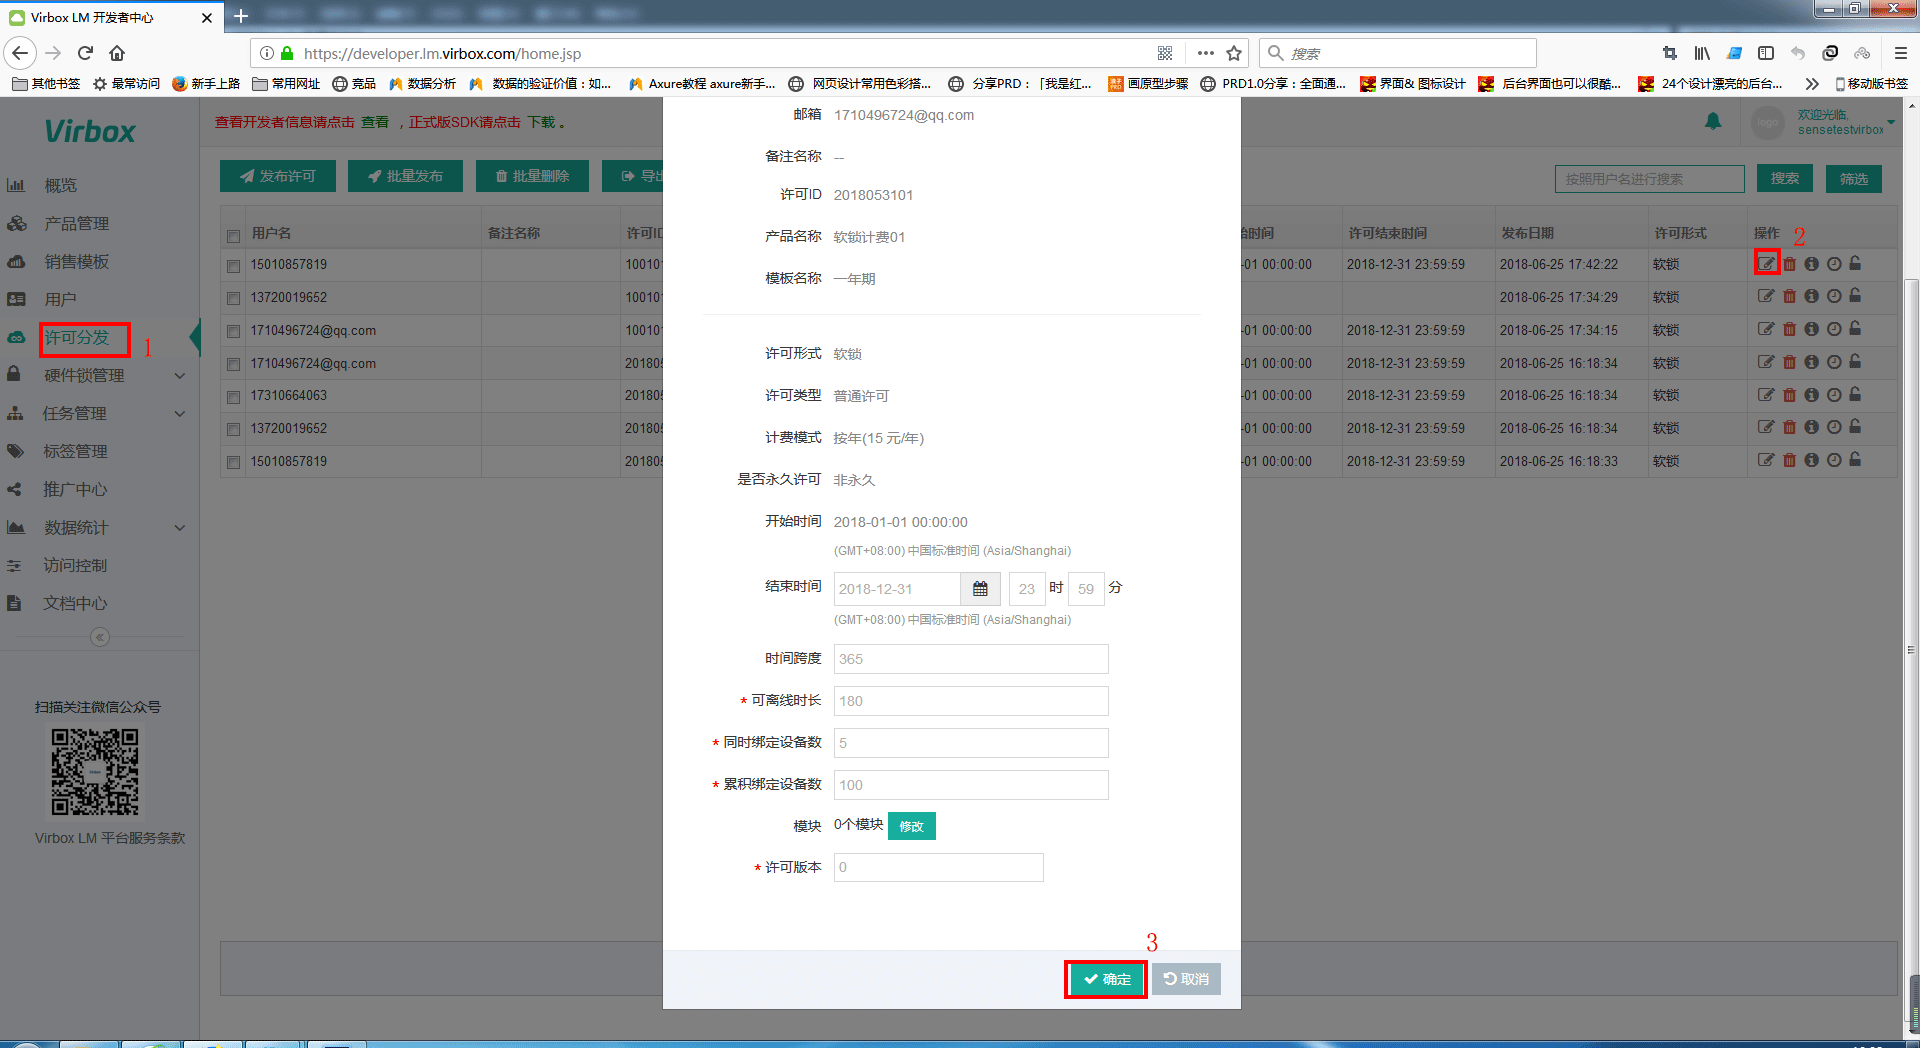Click the 发布许可 button
1920x1048 pixels.
point(277,176)
